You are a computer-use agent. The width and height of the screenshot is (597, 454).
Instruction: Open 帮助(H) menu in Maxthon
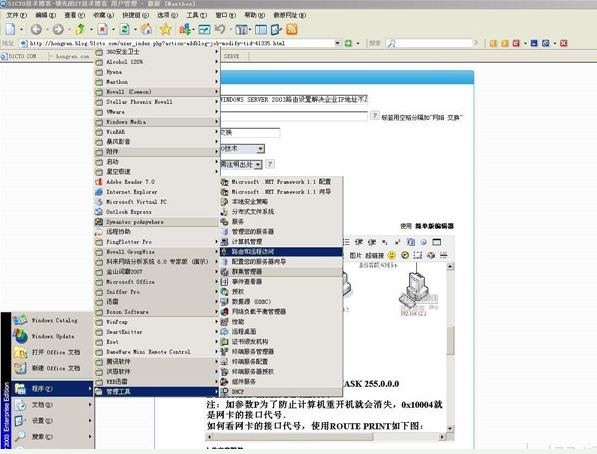click(254, 15)
